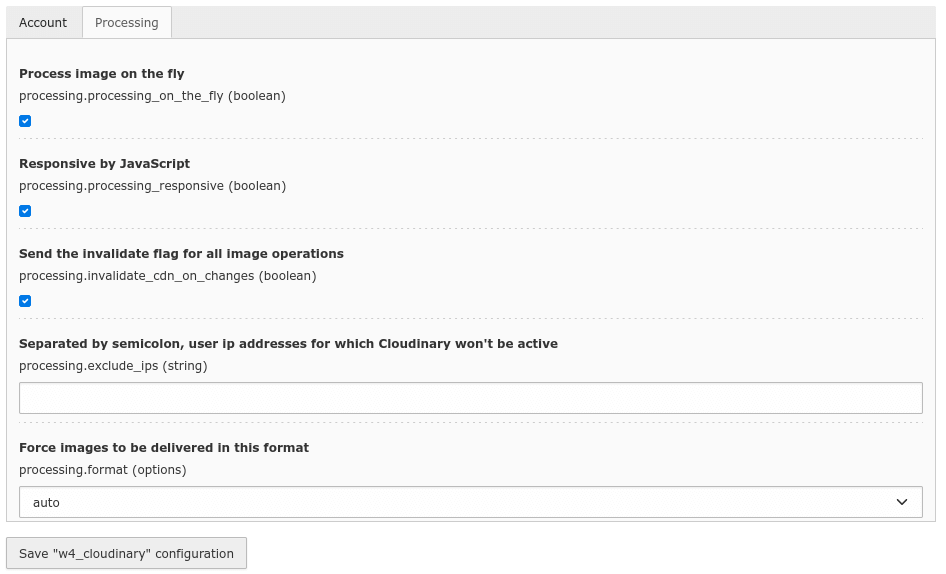Uncheck Process image on the fly checkbox
Screen dimensions: 946x574
(x=25, y=121)
